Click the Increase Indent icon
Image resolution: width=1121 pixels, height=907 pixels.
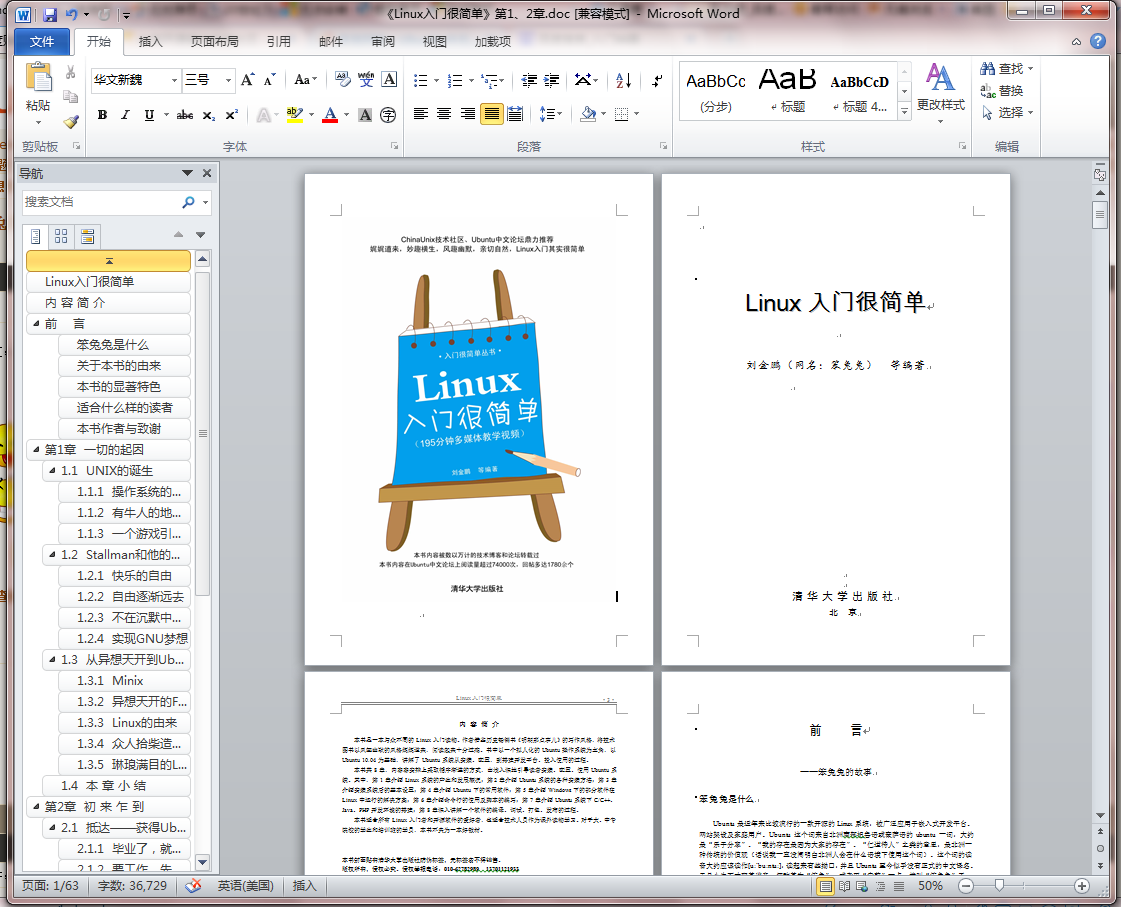(x=551, y=80)
